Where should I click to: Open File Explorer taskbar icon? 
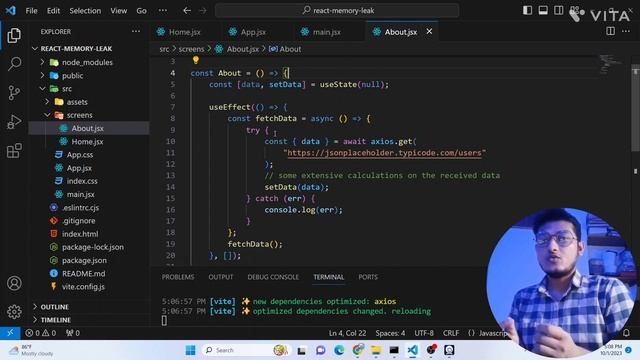point(376,350)
